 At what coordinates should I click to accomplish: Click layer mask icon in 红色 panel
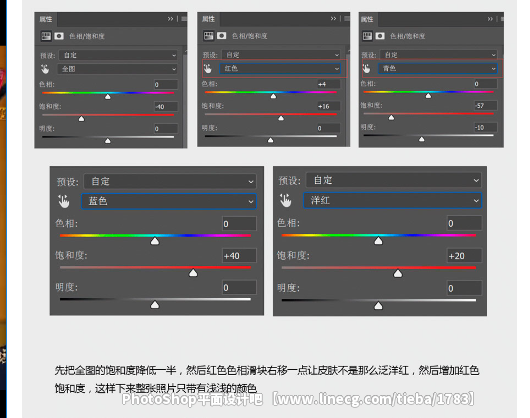222,36
